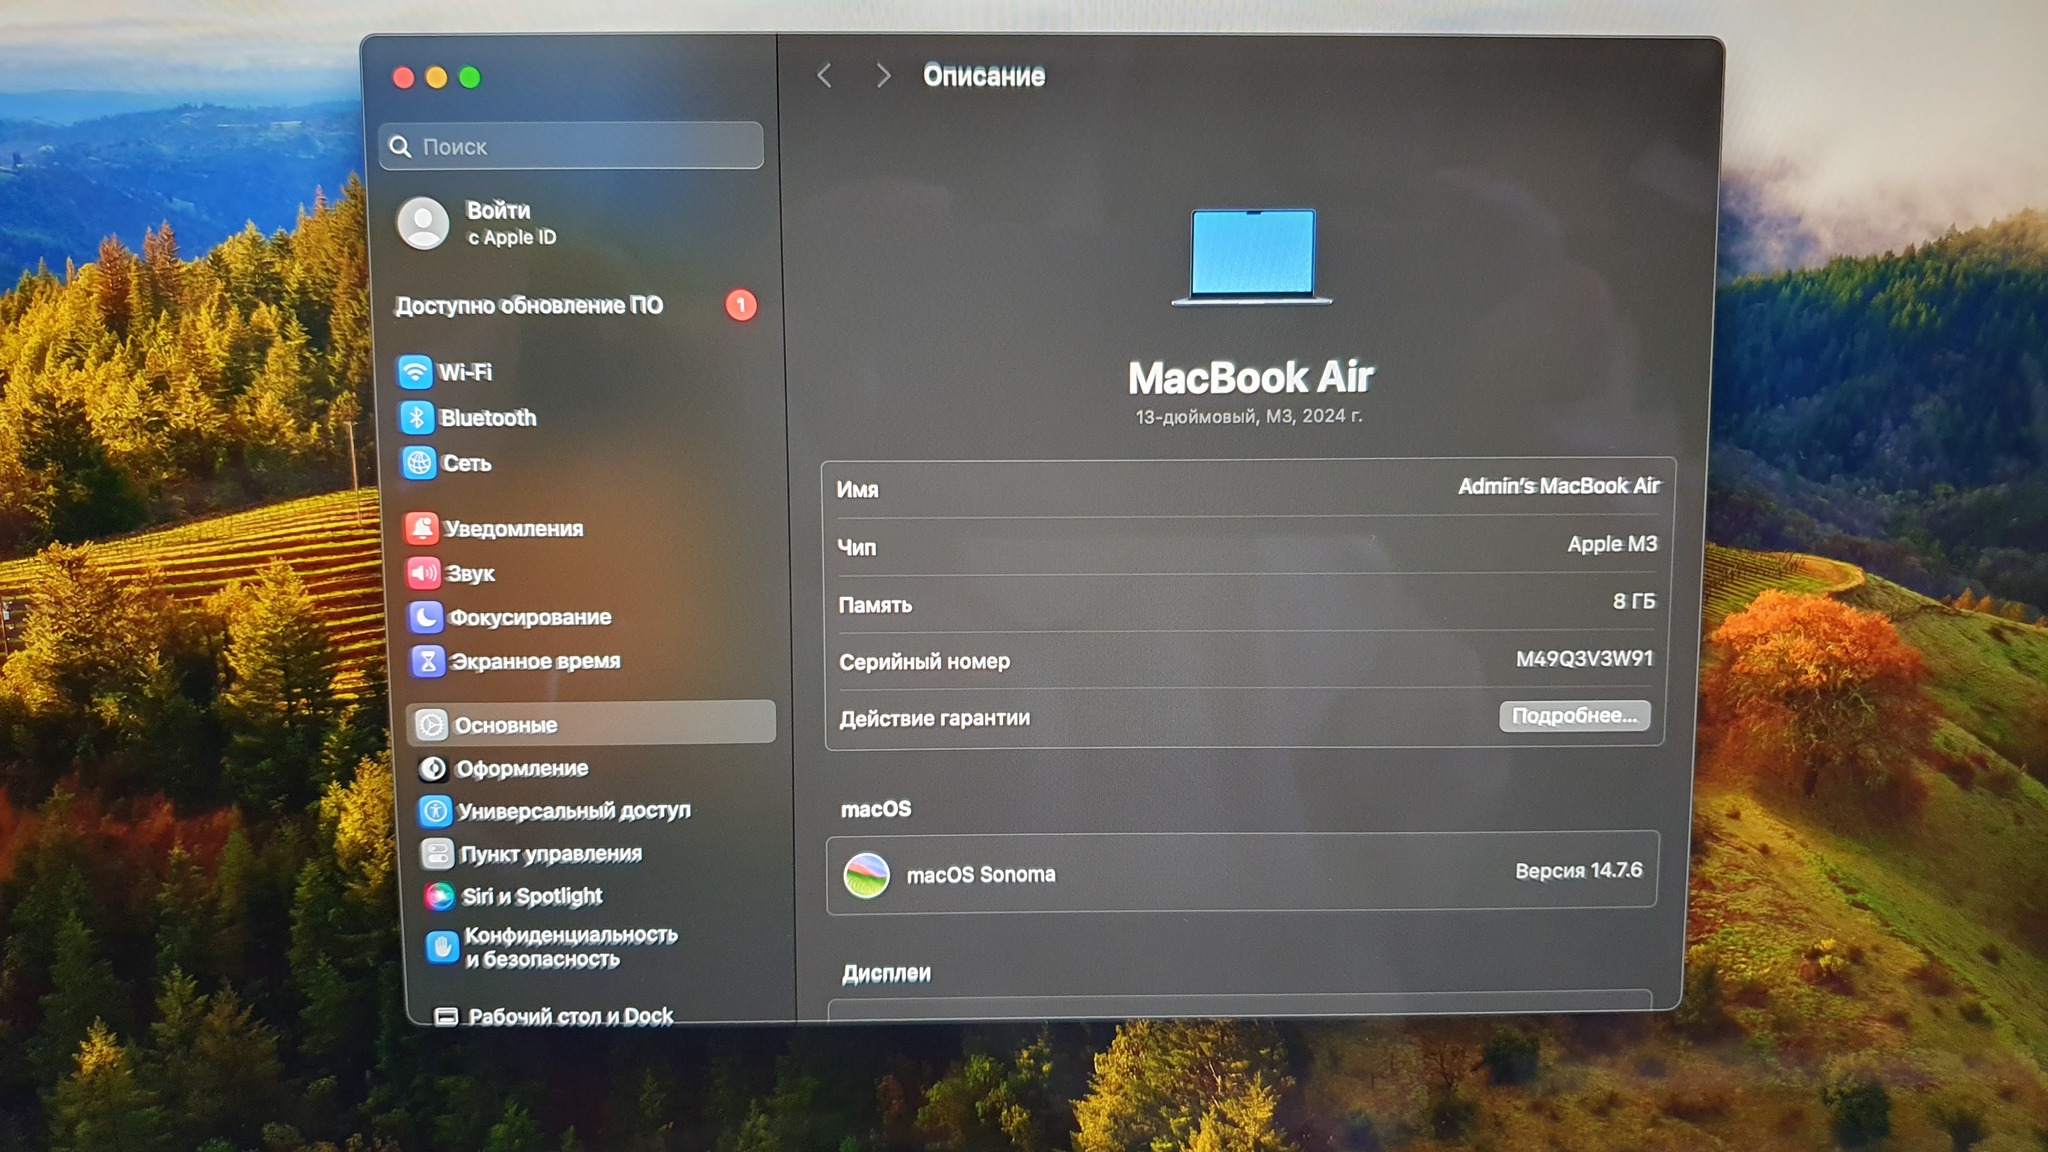Click the Wi-Fi icon in sidebar

click(x=415, y=372)
